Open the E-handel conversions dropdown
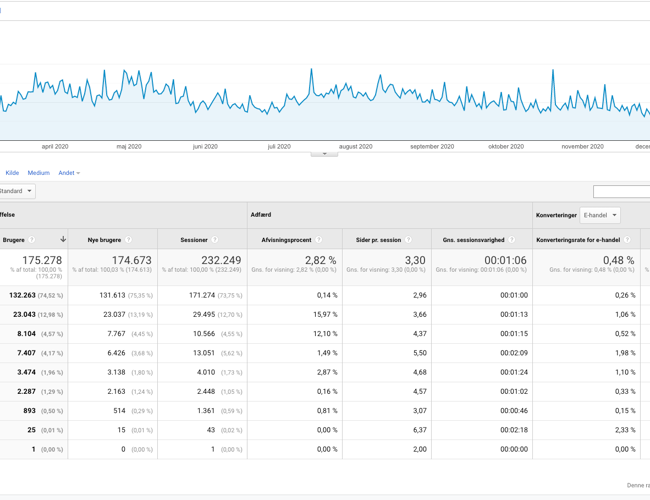Viewport: 650px width, 500px height. [600, 215]
